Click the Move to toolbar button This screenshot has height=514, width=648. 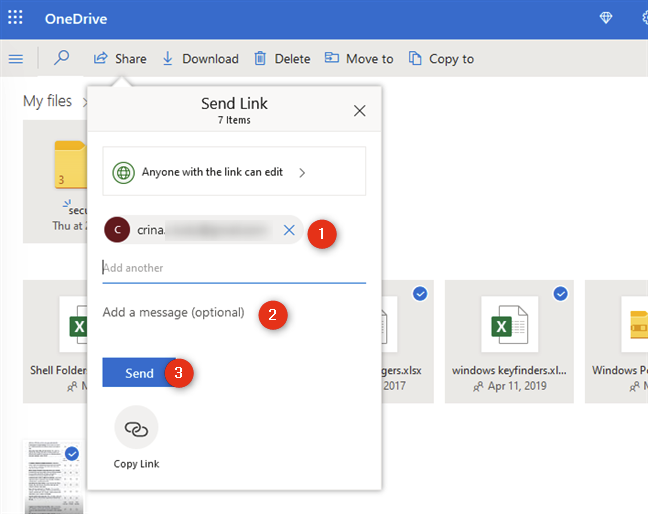(359, 59)
